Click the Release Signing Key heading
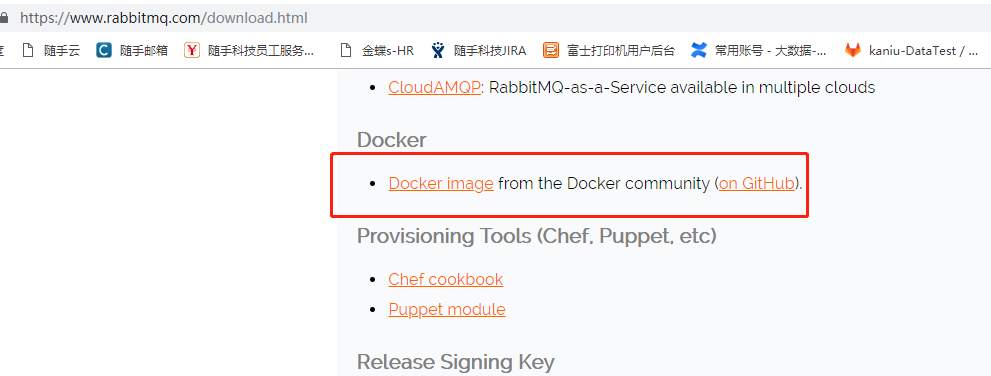The width and height of the screenshot is (991, 376). click(456, 363)
